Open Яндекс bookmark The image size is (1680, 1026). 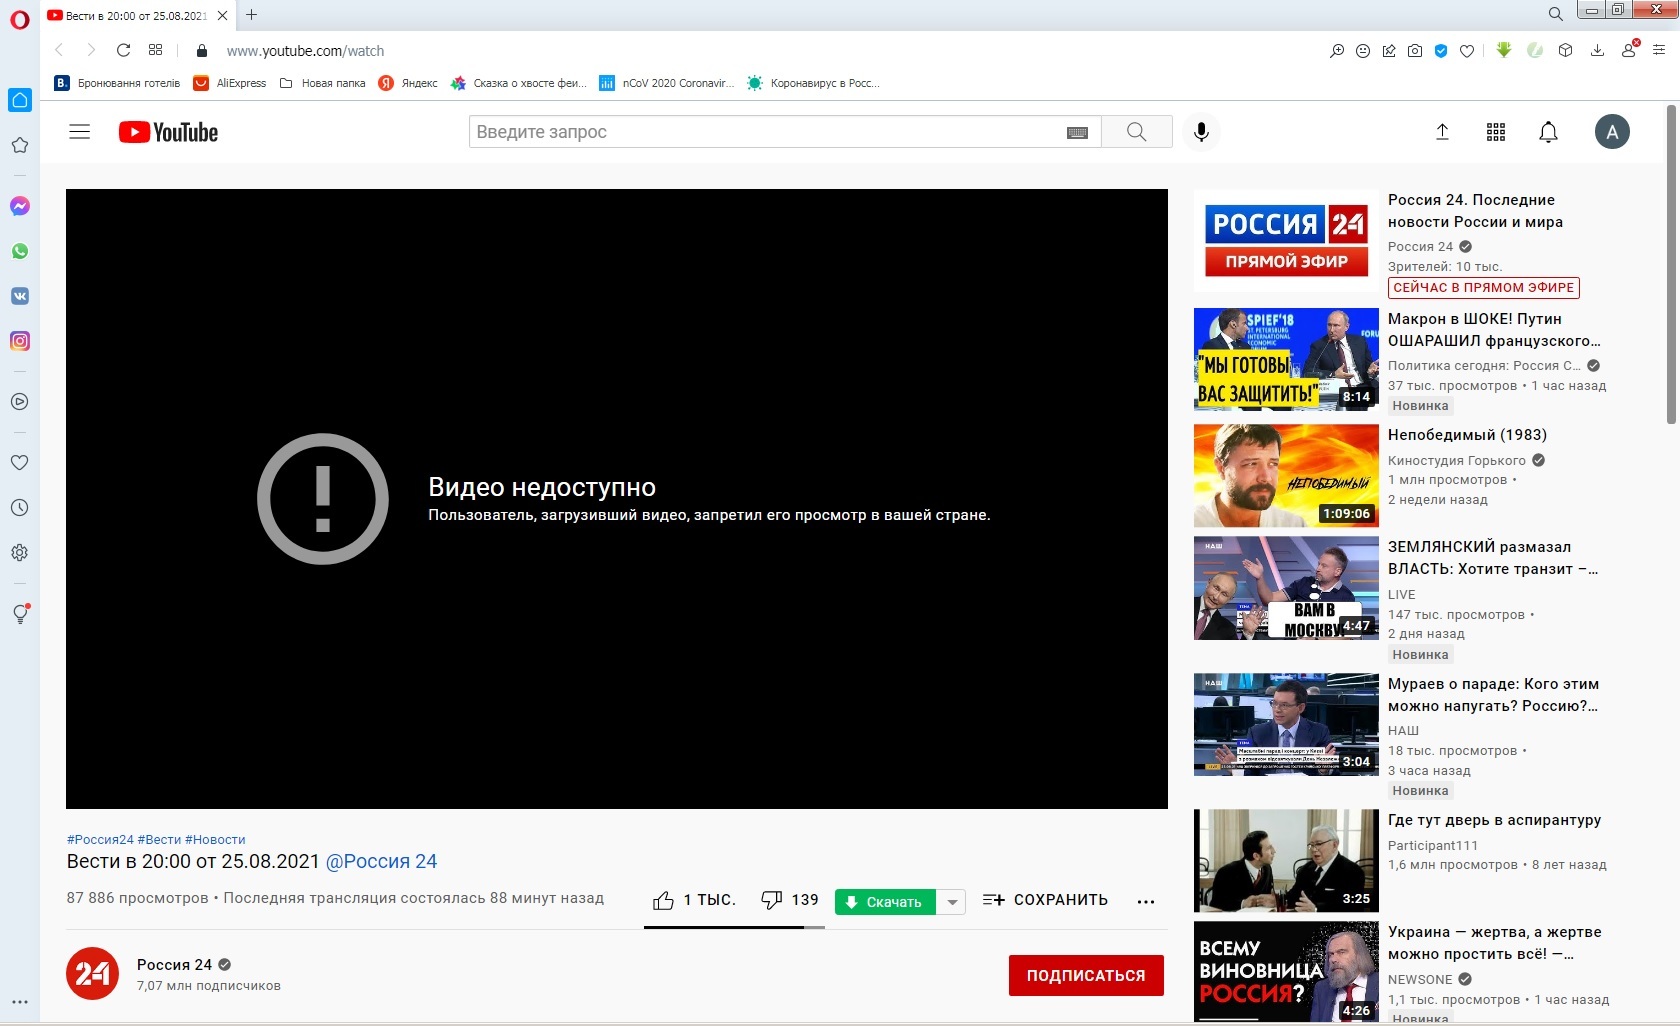[408, 83]
